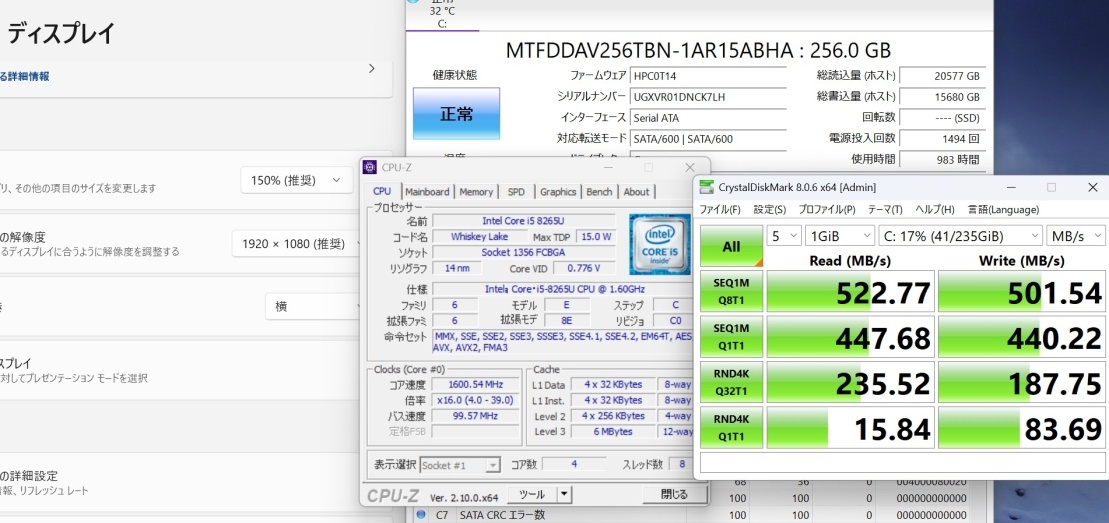
Task: Click the CPU-Z version label Ver. 2.10.0.x64
Action: click(x=464, y=496)
